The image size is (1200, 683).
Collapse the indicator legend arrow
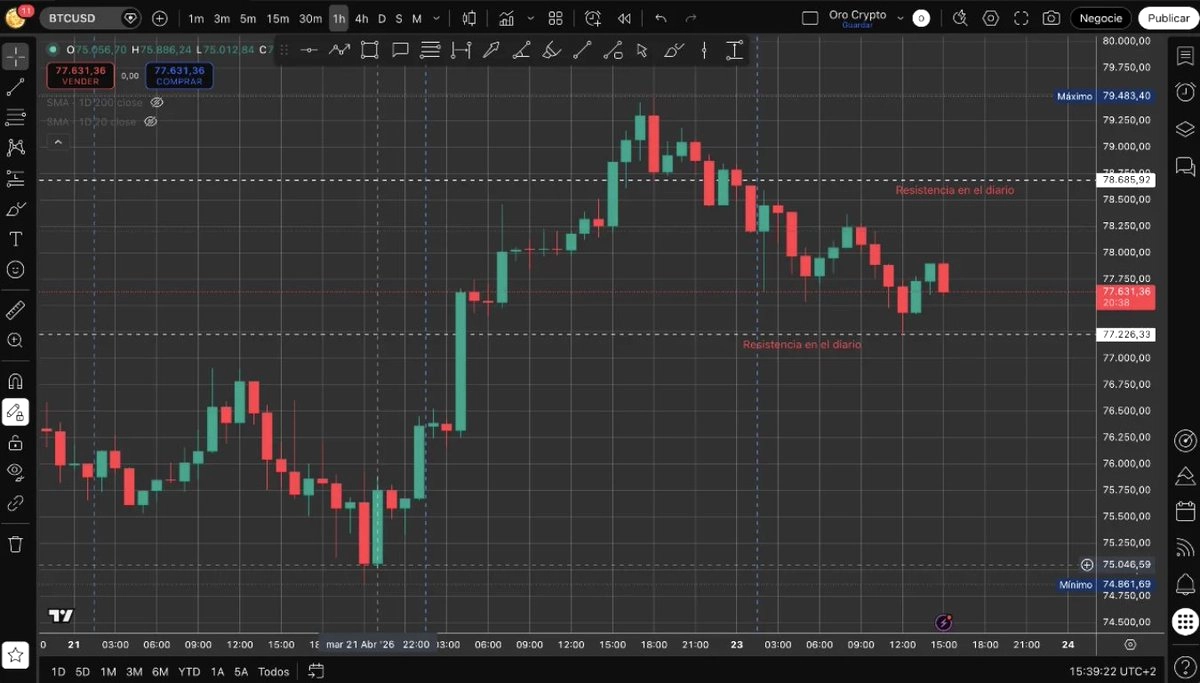(x=57, y=140)
